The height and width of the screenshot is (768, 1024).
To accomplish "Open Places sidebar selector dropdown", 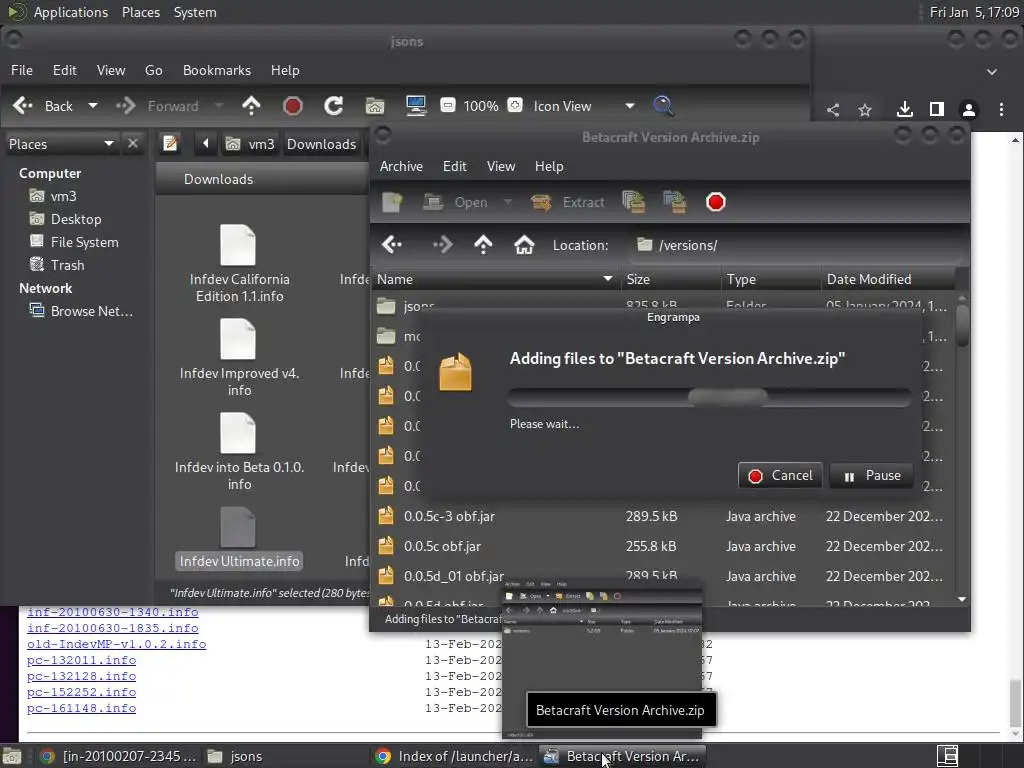I will click(x=61, y=144).
